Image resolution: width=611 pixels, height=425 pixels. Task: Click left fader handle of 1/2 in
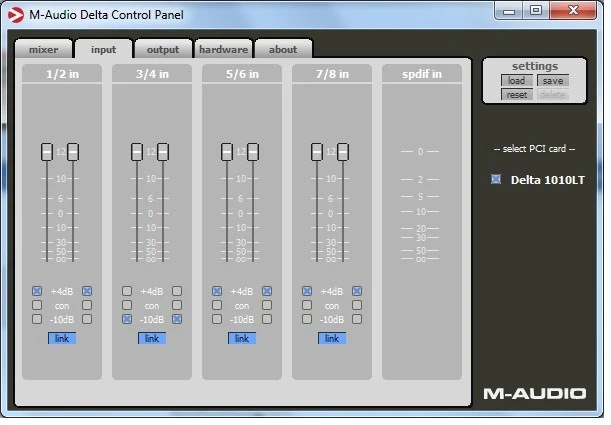47,152
